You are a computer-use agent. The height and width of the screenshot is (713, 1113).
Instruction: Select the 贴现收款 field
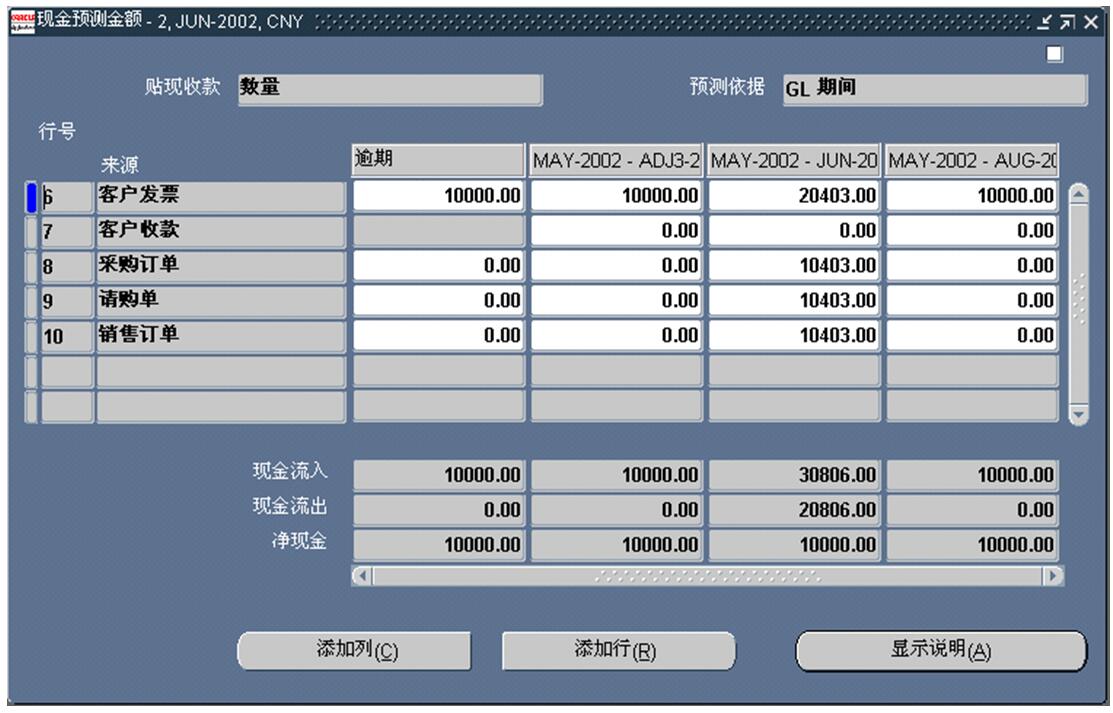[x=390, y=89]
